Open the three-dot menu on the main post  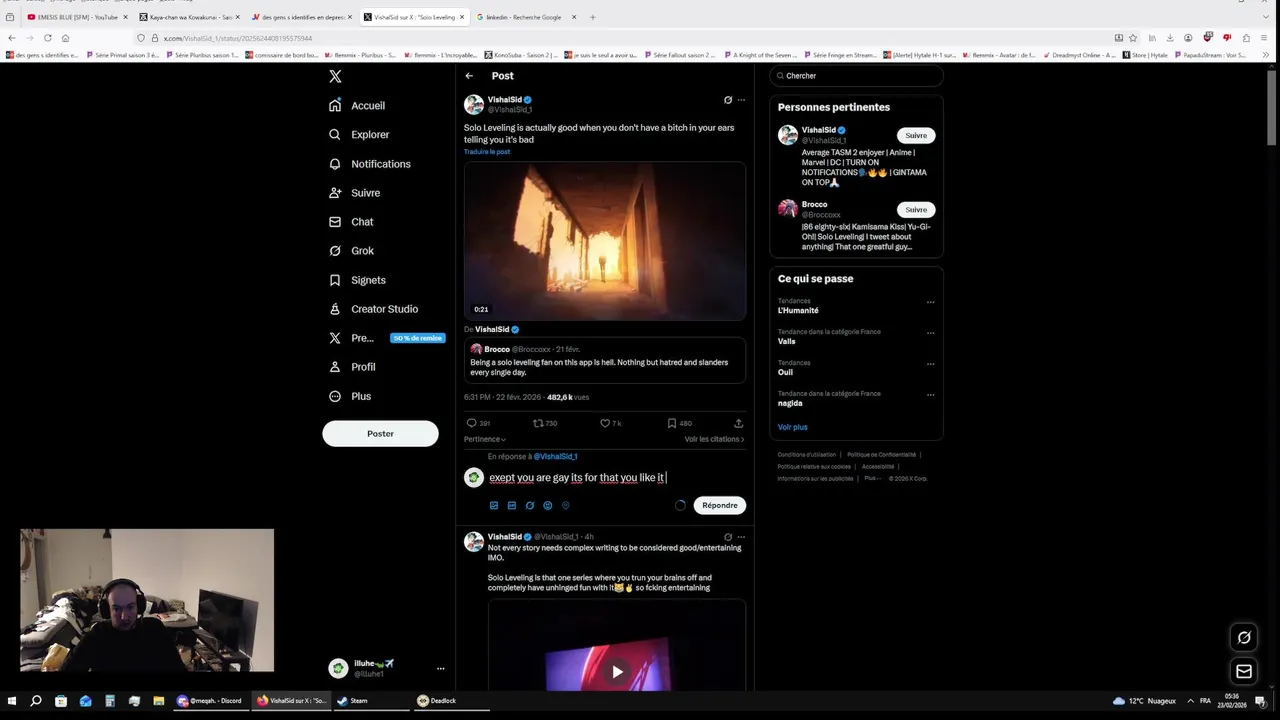click(741, 100)
